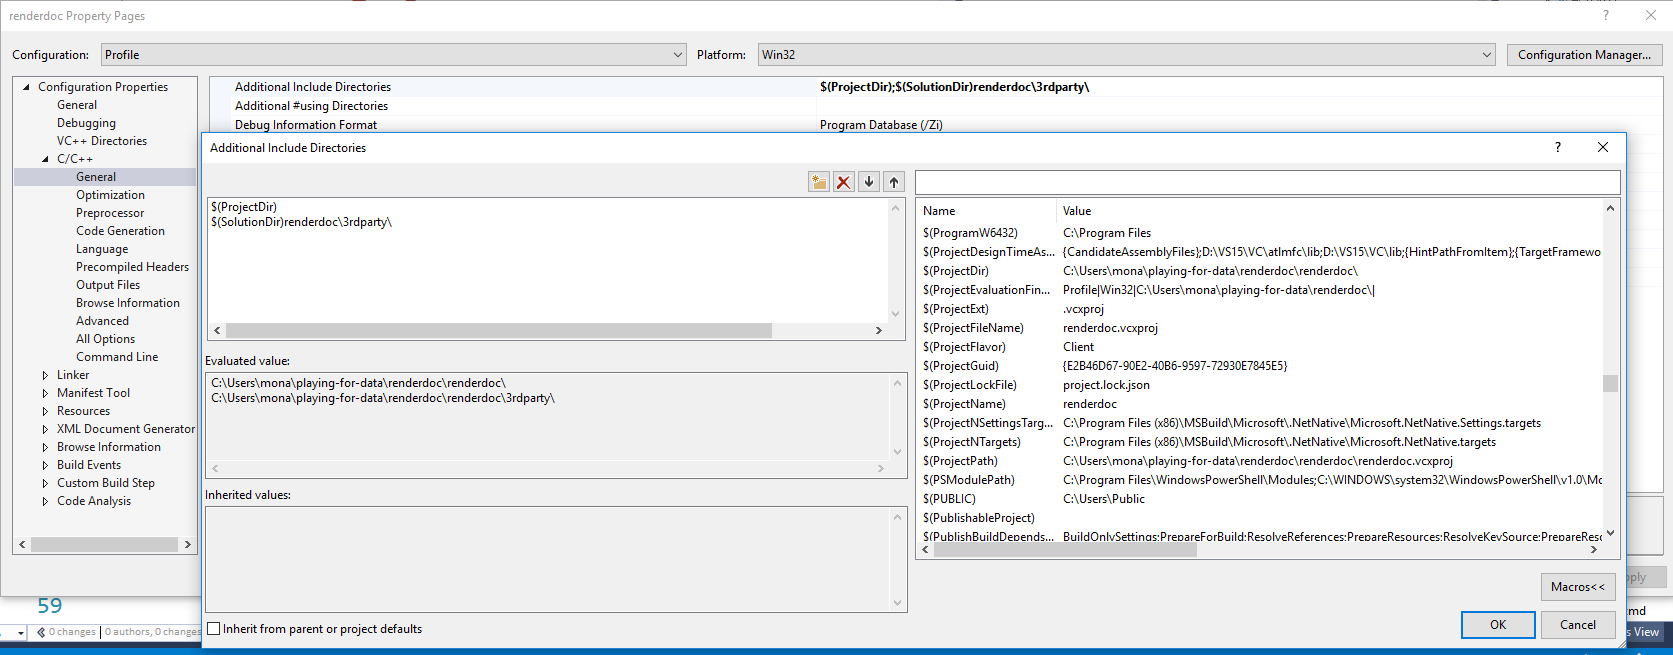The width and height of the screenshot is (1673, 655).
Task: Expand the Resources tree node
Action: 45,411
